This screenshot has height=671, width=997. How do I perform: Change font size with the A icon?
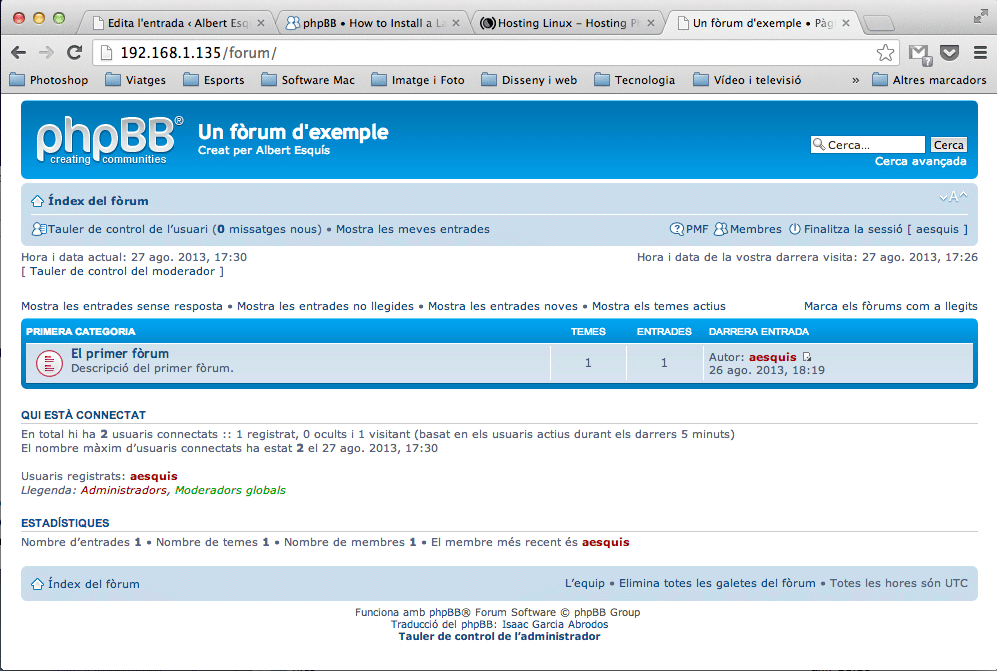(x=953, y=197)
